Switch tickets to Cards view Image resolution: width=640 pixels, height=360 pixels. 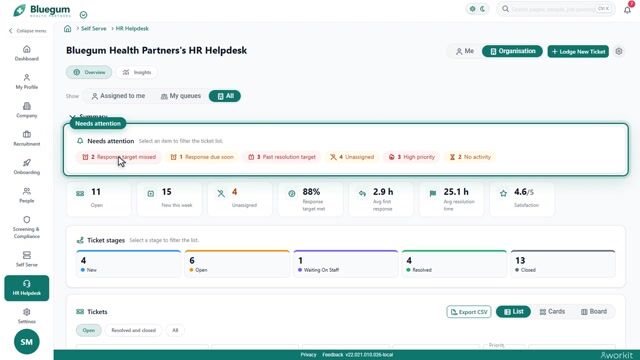[x=552, y=312]
